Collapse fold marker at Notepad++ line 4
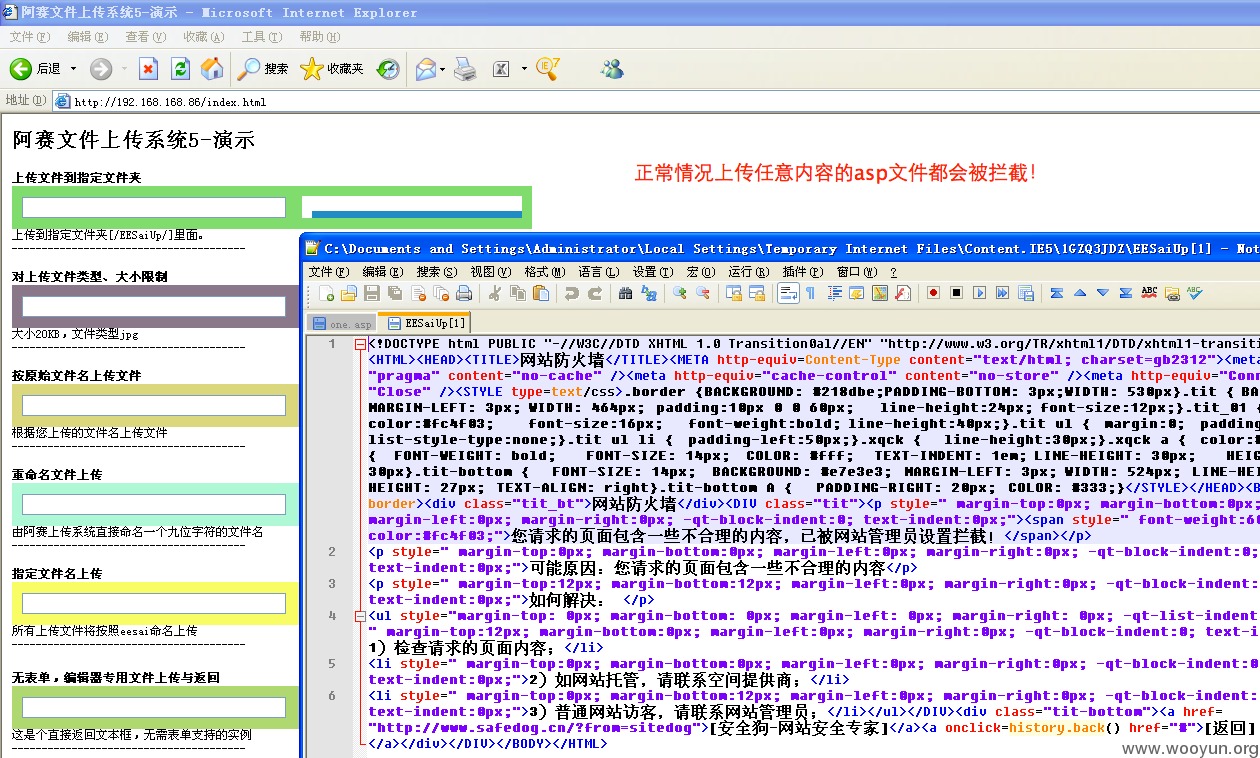1260x758 pixels. 360,616
